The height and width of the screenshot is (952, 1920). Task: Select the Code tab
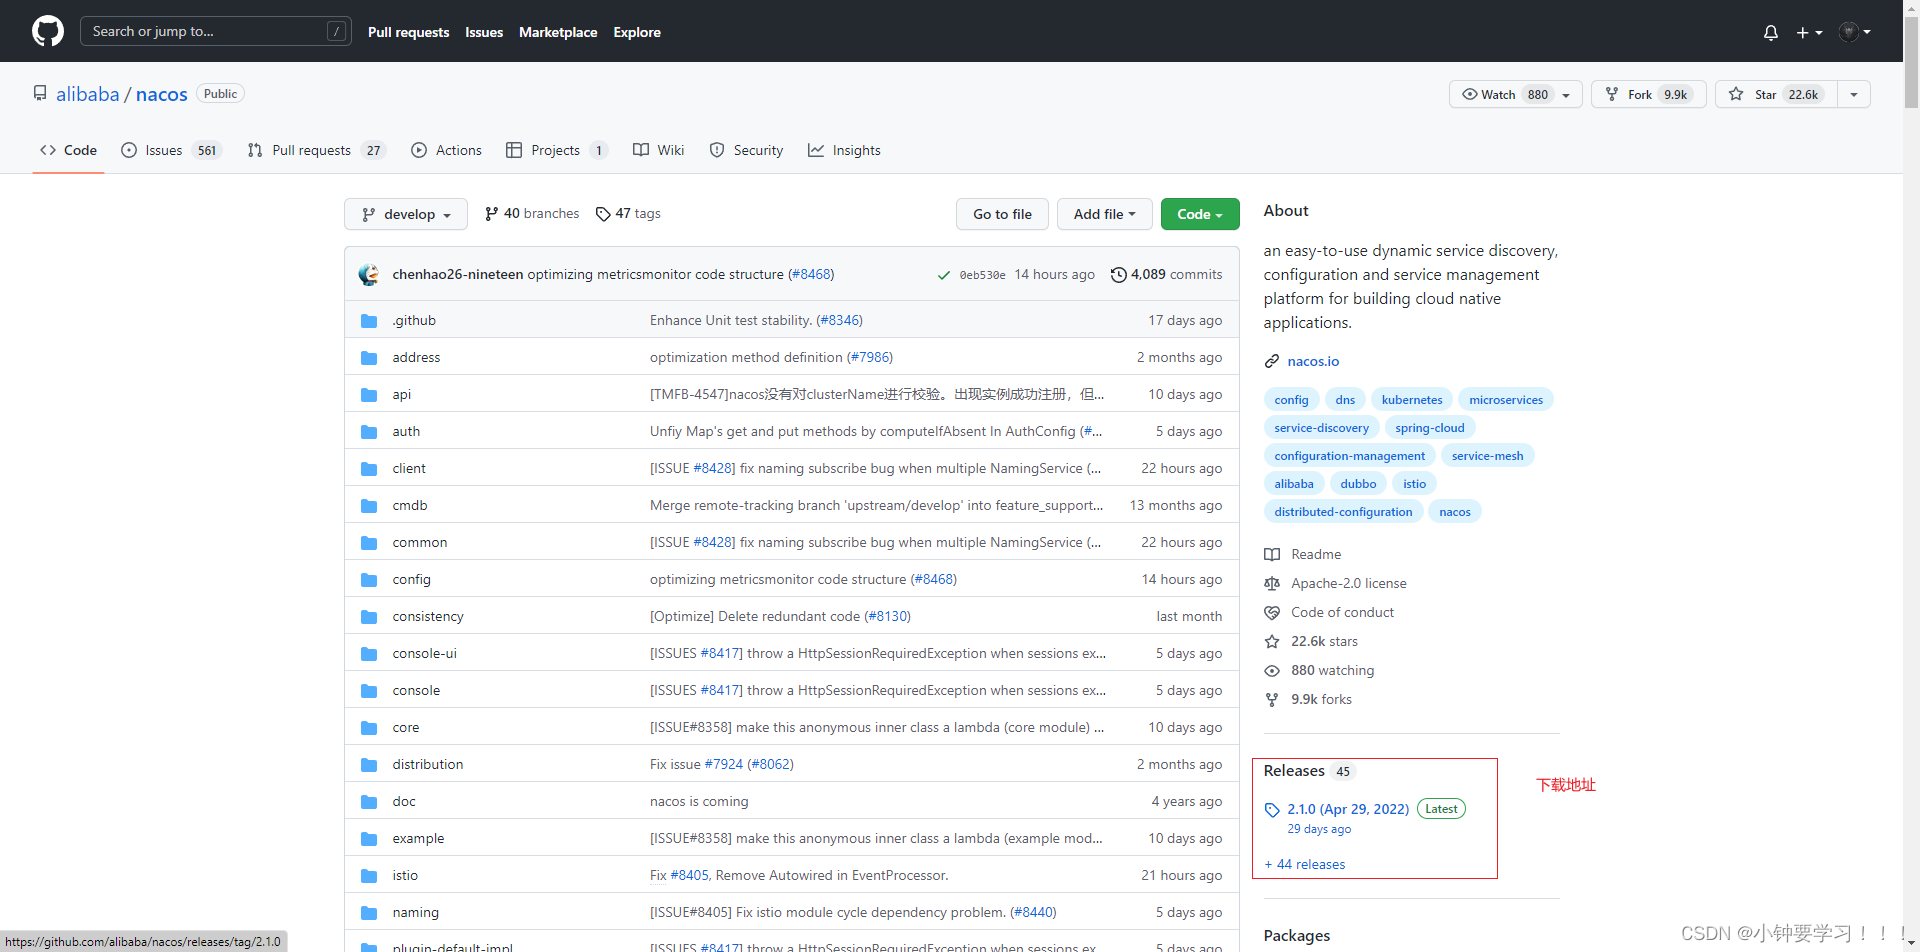(68, 150)
